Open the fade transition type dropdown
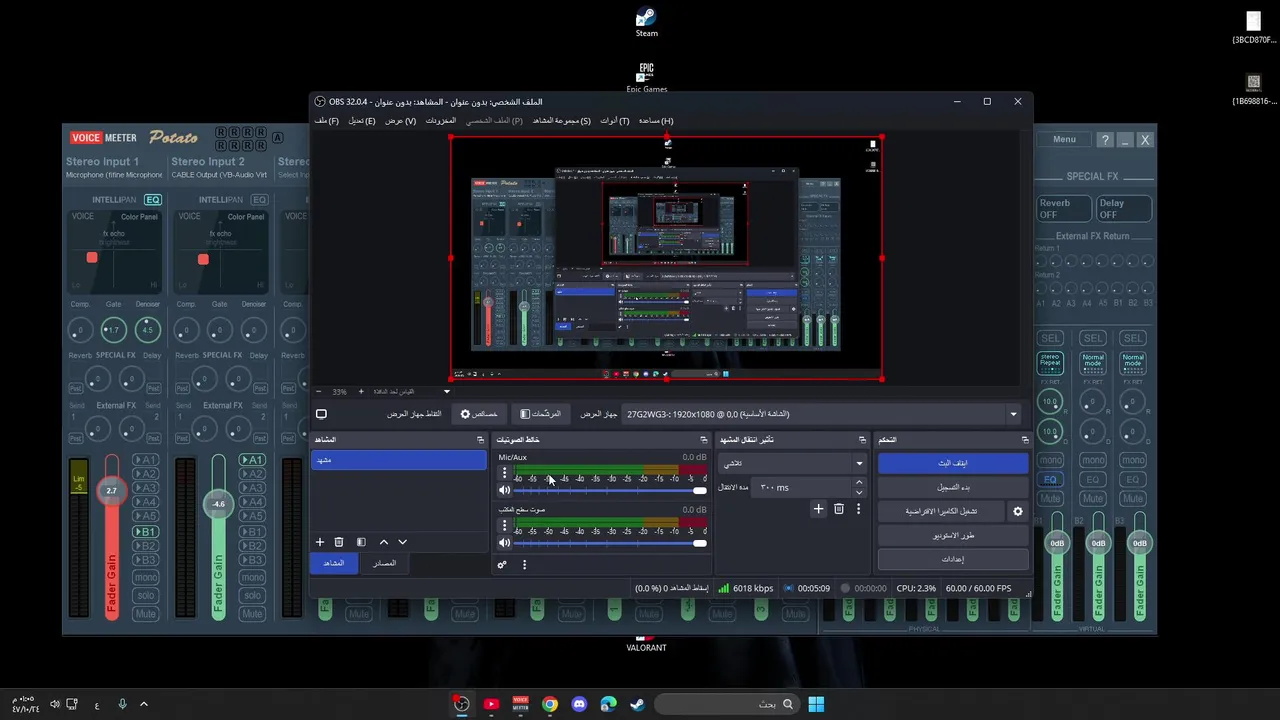1280x720 pixels. click(792, 463)
